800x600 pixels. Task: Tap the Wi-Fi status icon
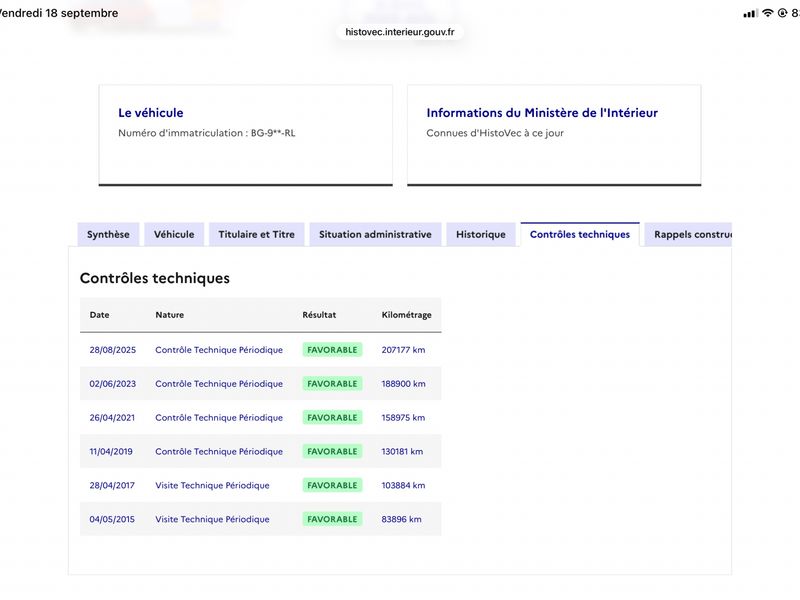coord(767,13)
